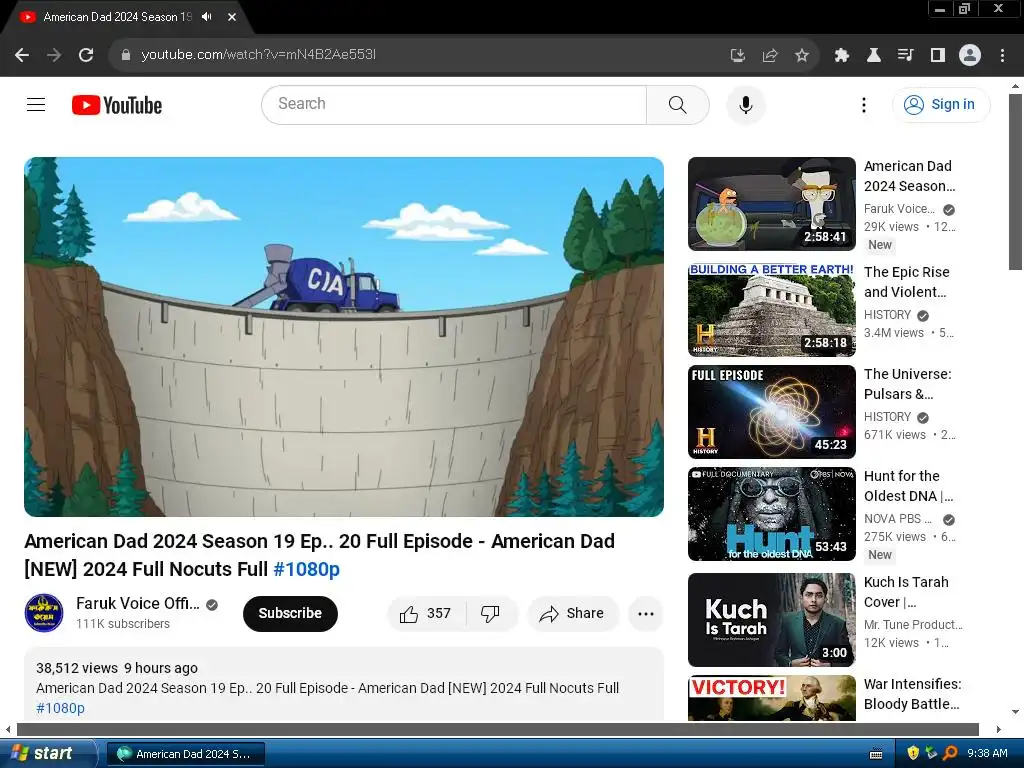Click the site lock icon in address bar
Screen dimensions: 1024x768
(126, 55)
